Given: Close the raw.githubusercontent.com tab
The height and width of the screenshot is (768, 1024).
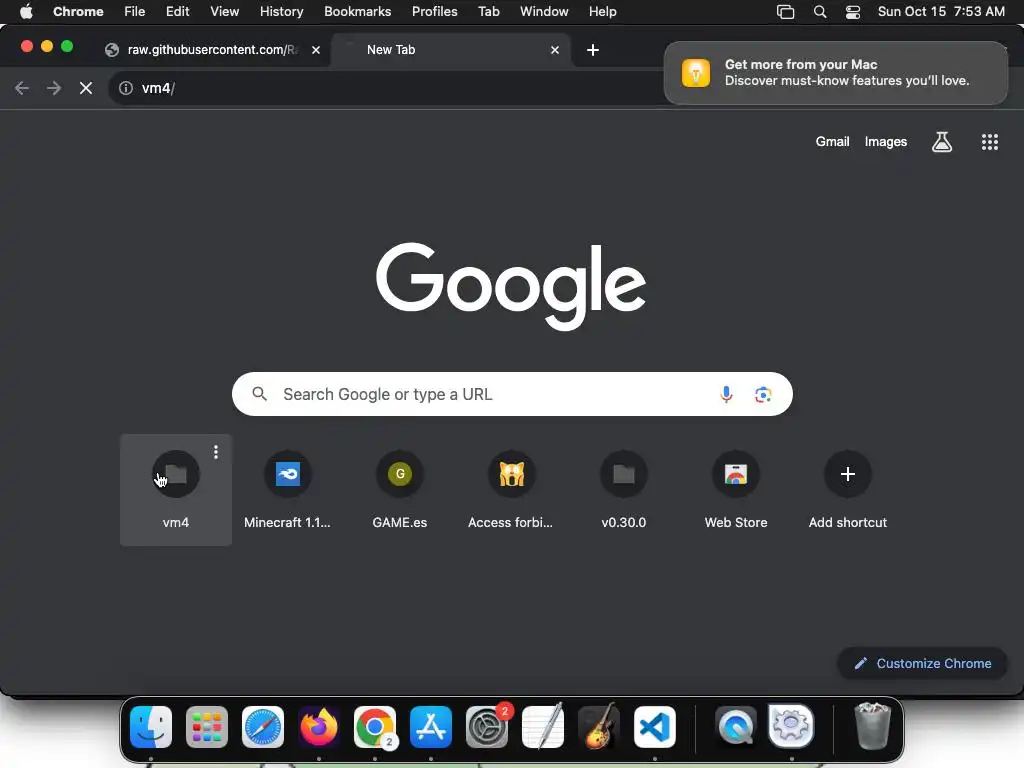Looking at the screenshot, I should pos(316,50).
